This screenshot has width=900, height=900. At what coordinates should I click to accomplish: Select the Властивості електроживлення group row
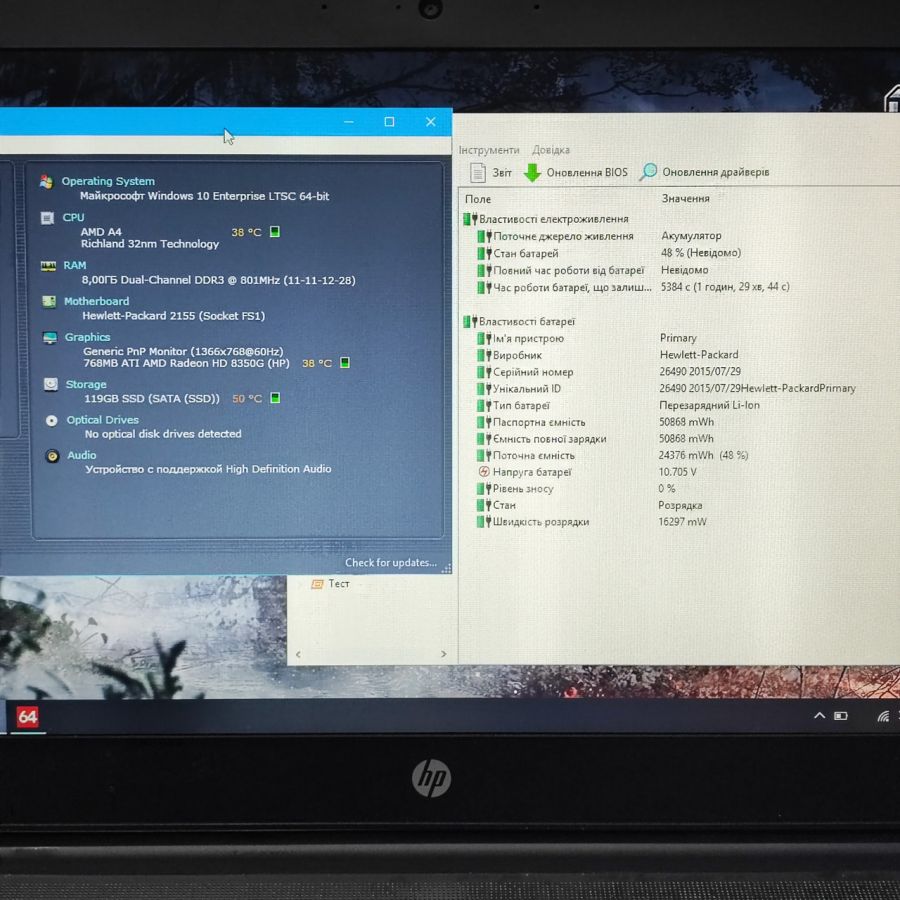coord(546,219)
